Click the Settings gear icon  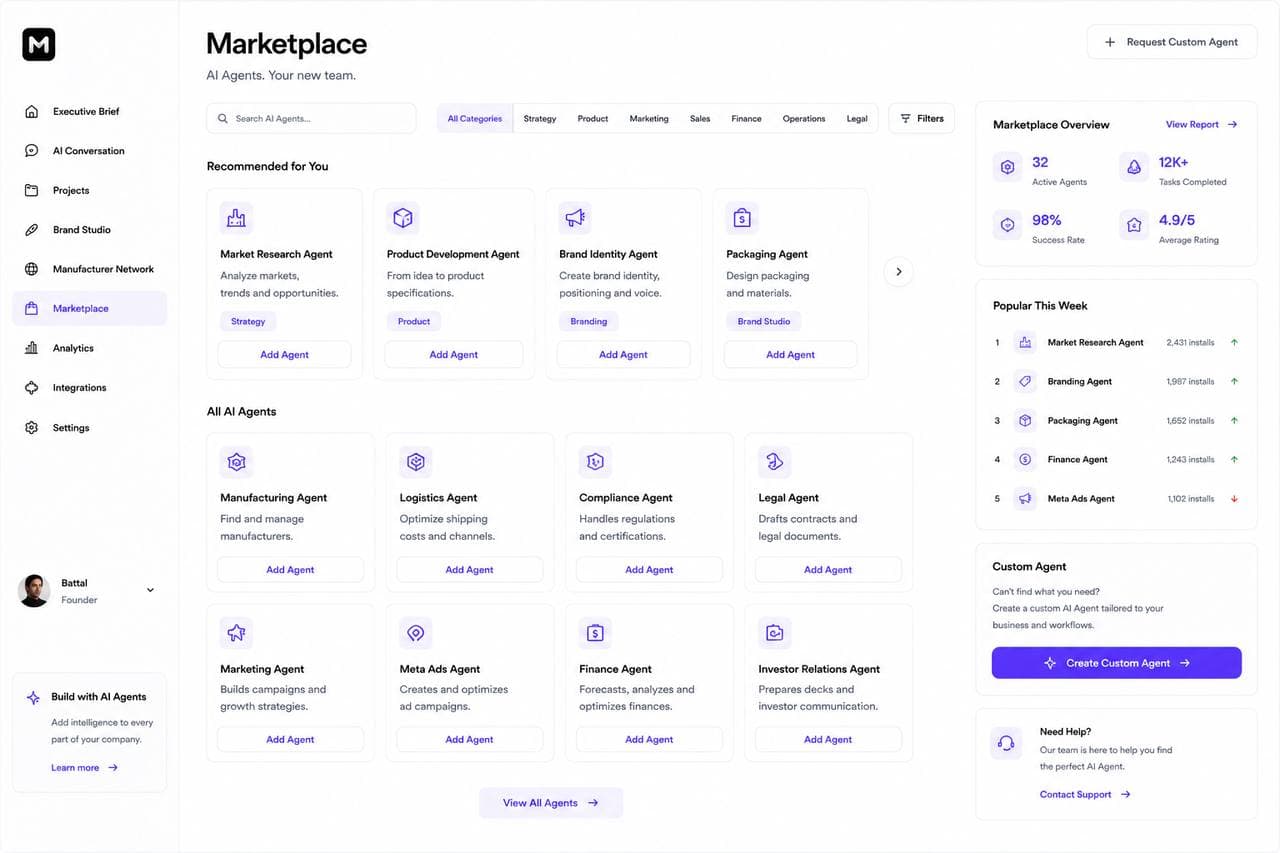tap(32, 428)
